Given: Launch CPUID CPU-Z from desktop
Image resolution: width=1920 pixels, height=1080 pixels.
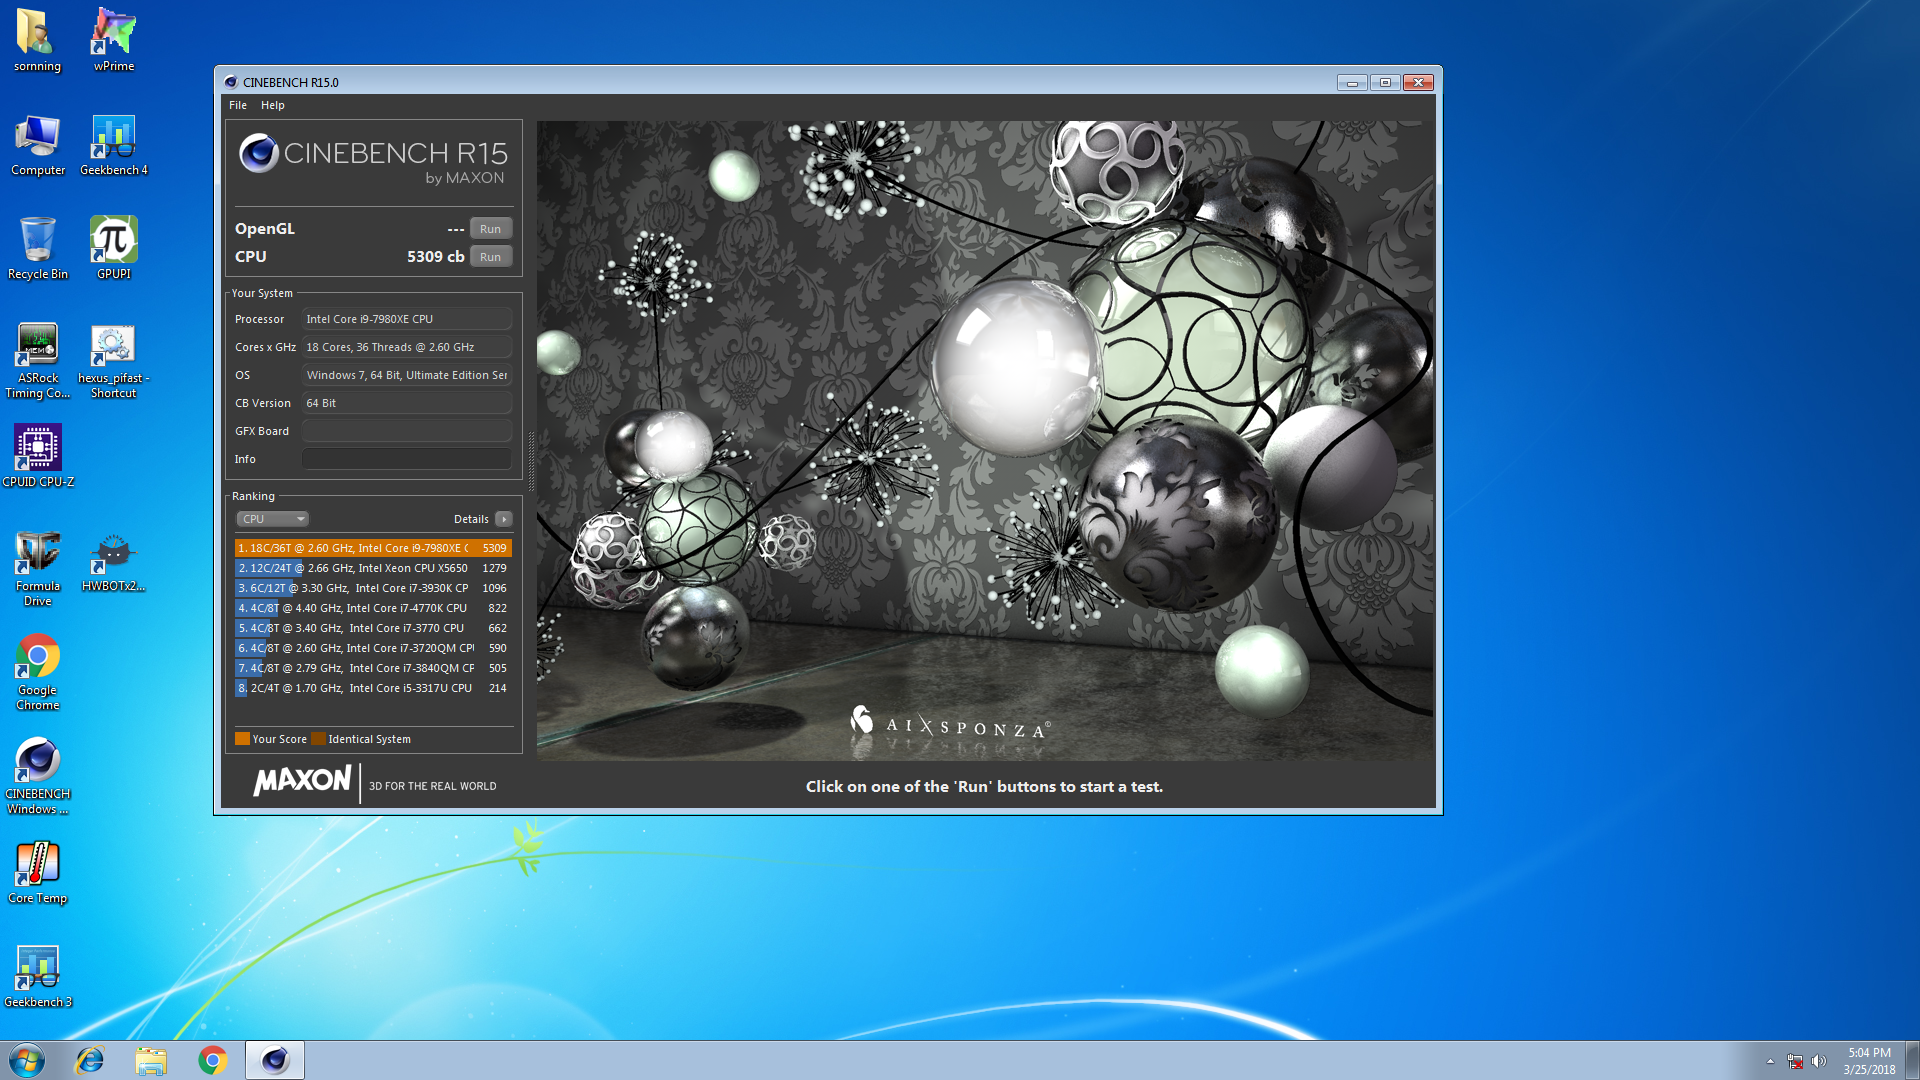Looking at the screenshot, I should [38, 456].
